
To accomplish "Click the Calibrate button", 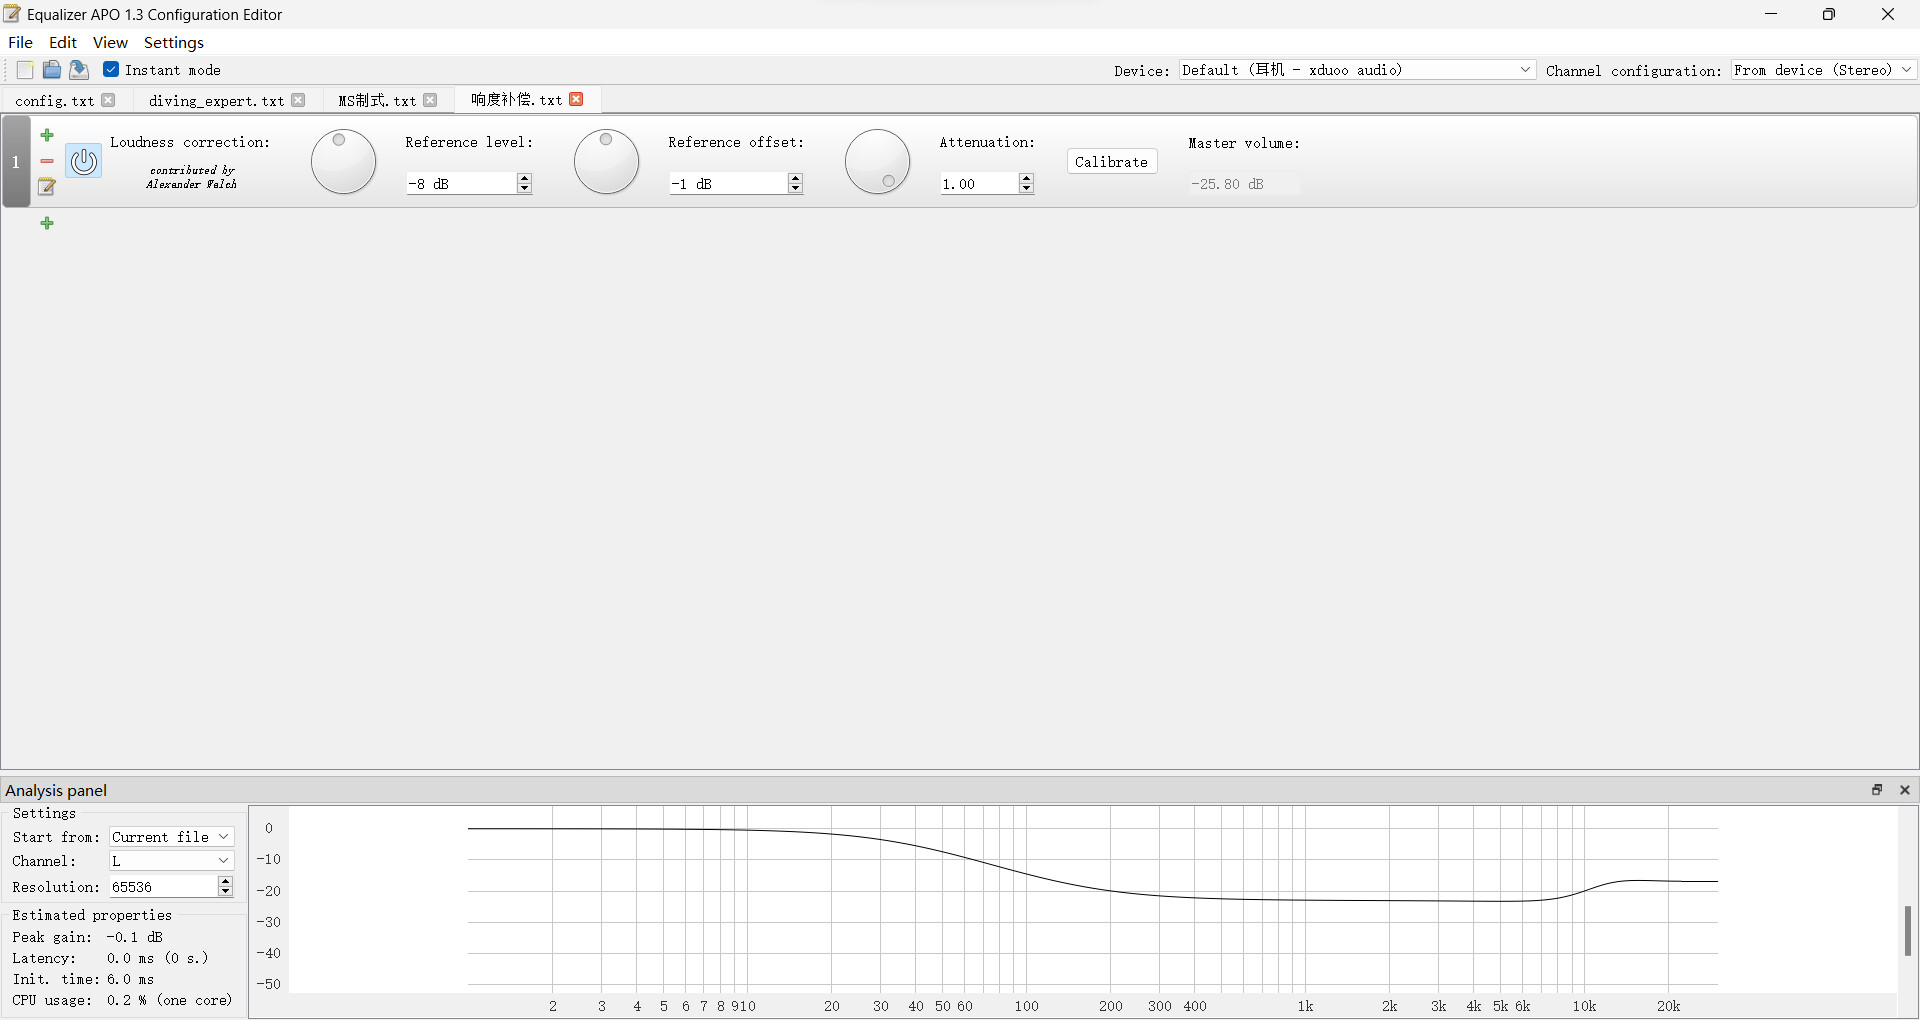I will point(1112,162).
